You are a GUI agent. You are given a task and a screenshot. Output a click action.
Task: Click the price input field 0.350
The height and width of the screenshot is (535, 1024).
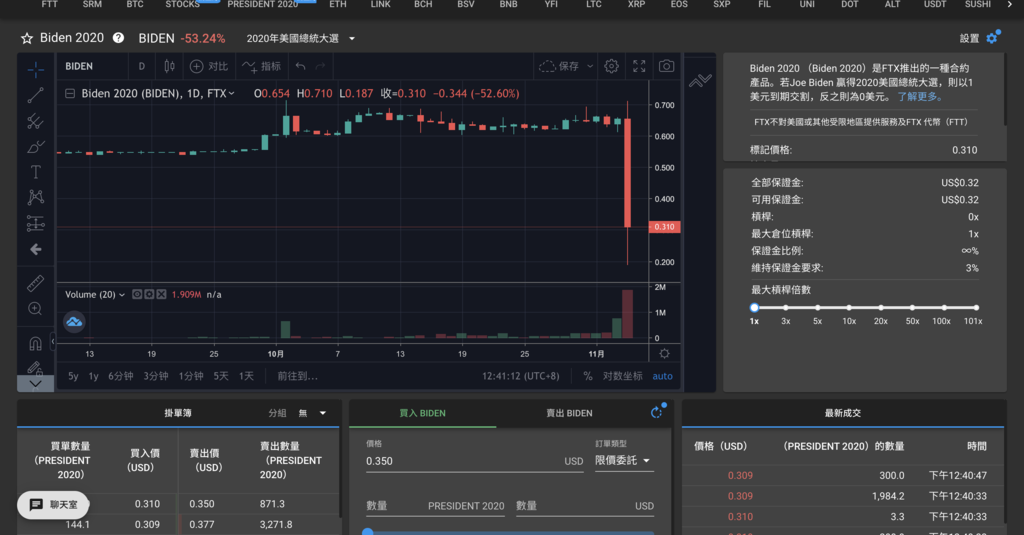475,461
